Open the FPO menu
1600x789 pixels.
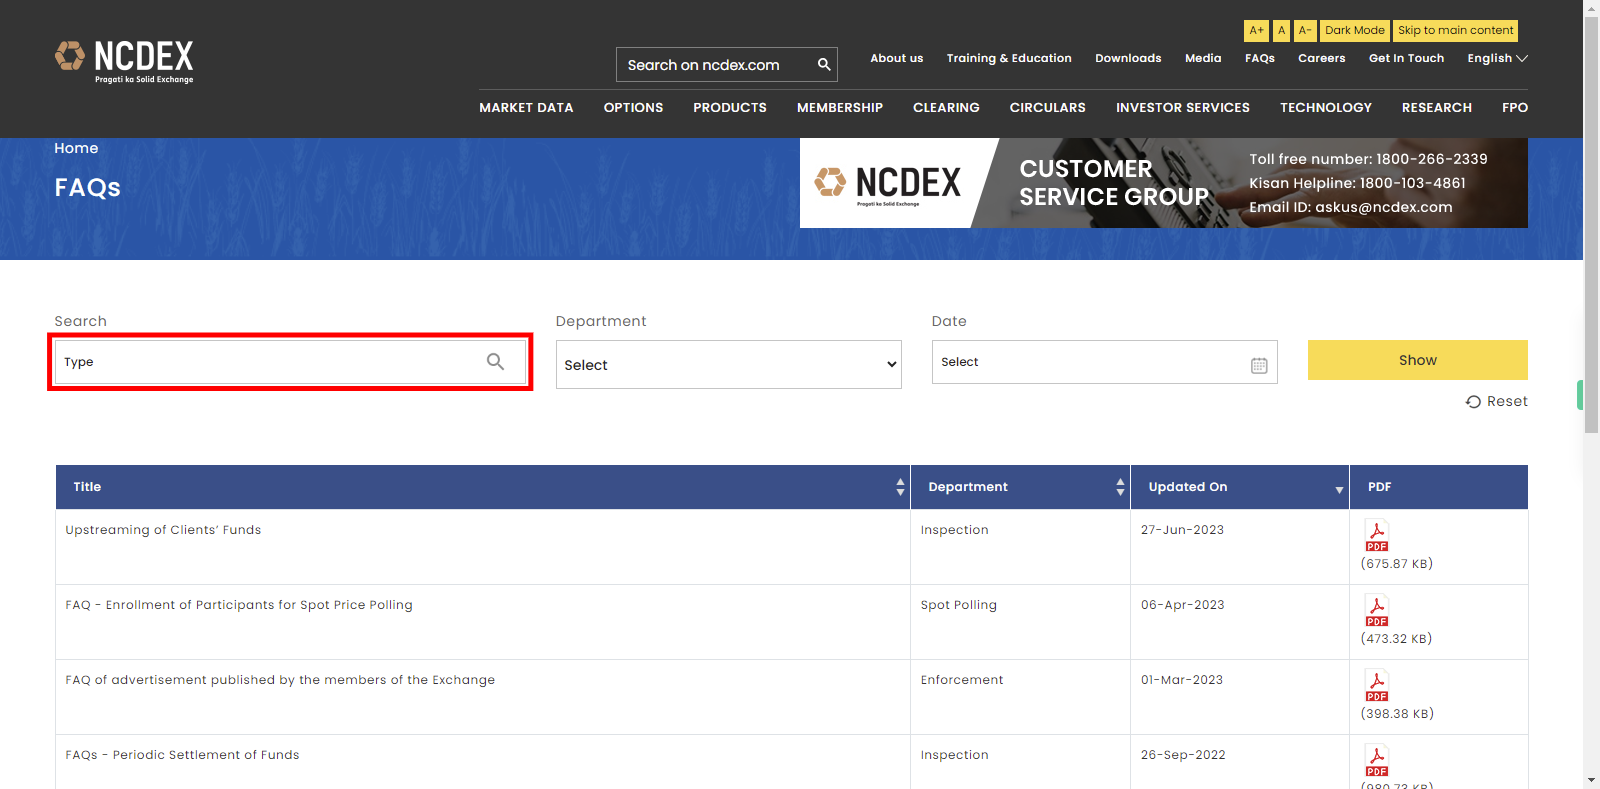point(1515,107)
